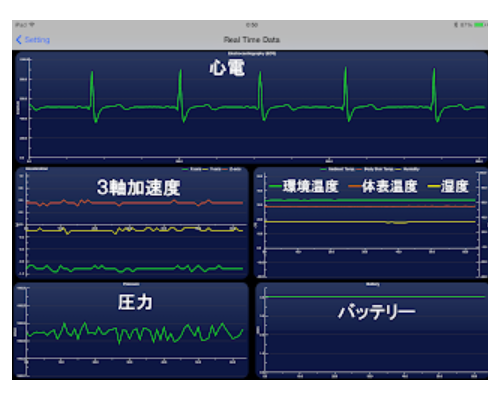Image resolution: width=504 pixels, height=393 pixels.
Task: Tap the 87% battery percentage text
Action: click(x=466, y=25)
